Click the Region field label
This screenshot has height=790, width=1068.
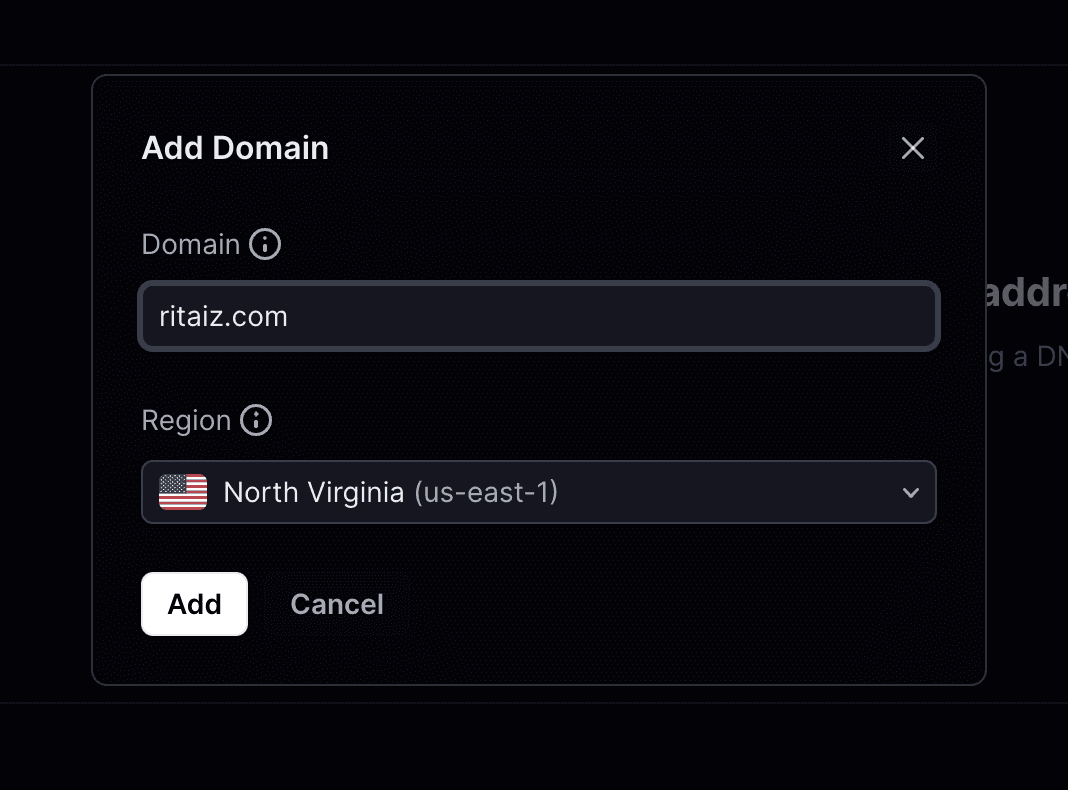[186, 420]
